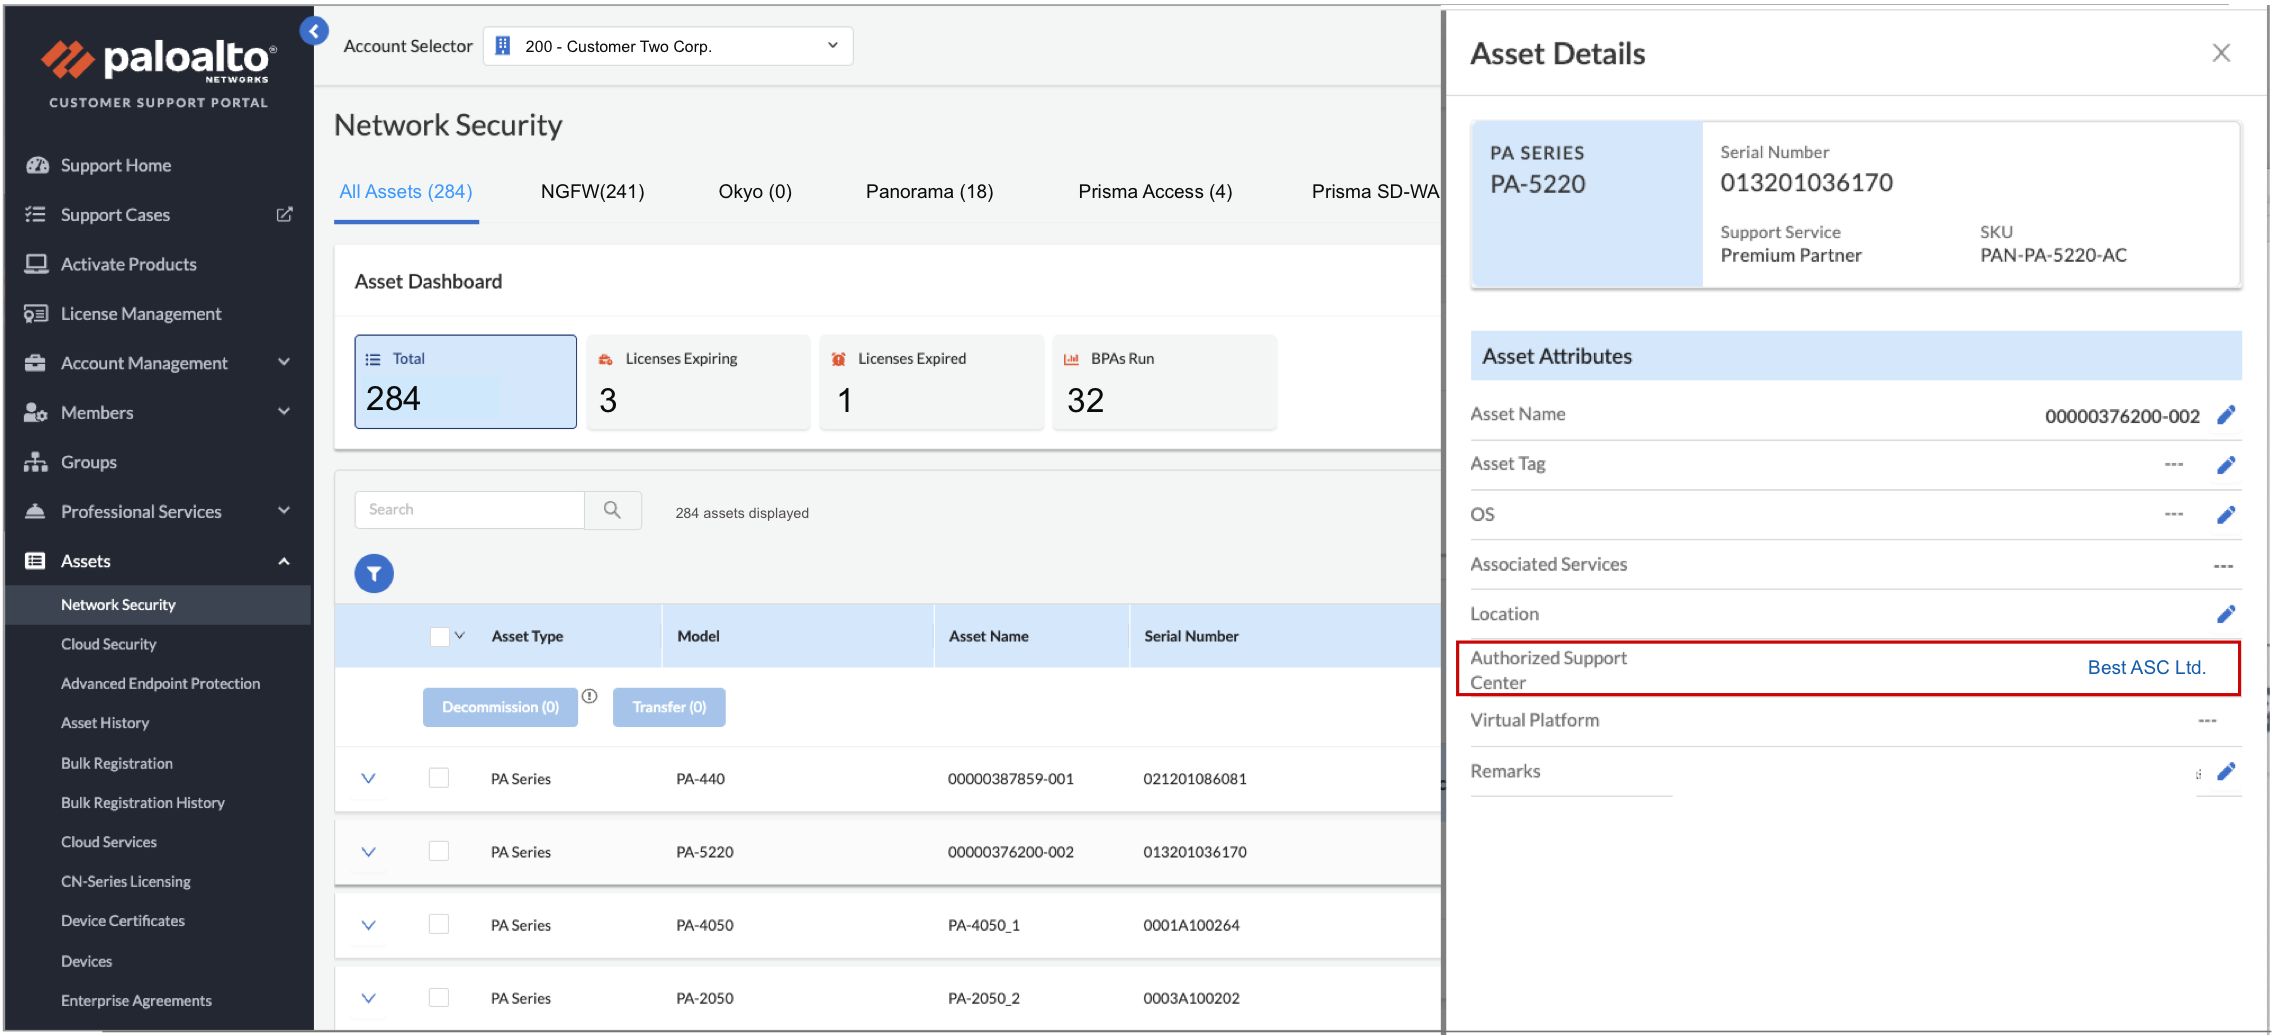The width and height of the screenshot is (2280, 1035).
Task: Click the Best ASC Ltd. link
Action: click(x=2146, y=667)
